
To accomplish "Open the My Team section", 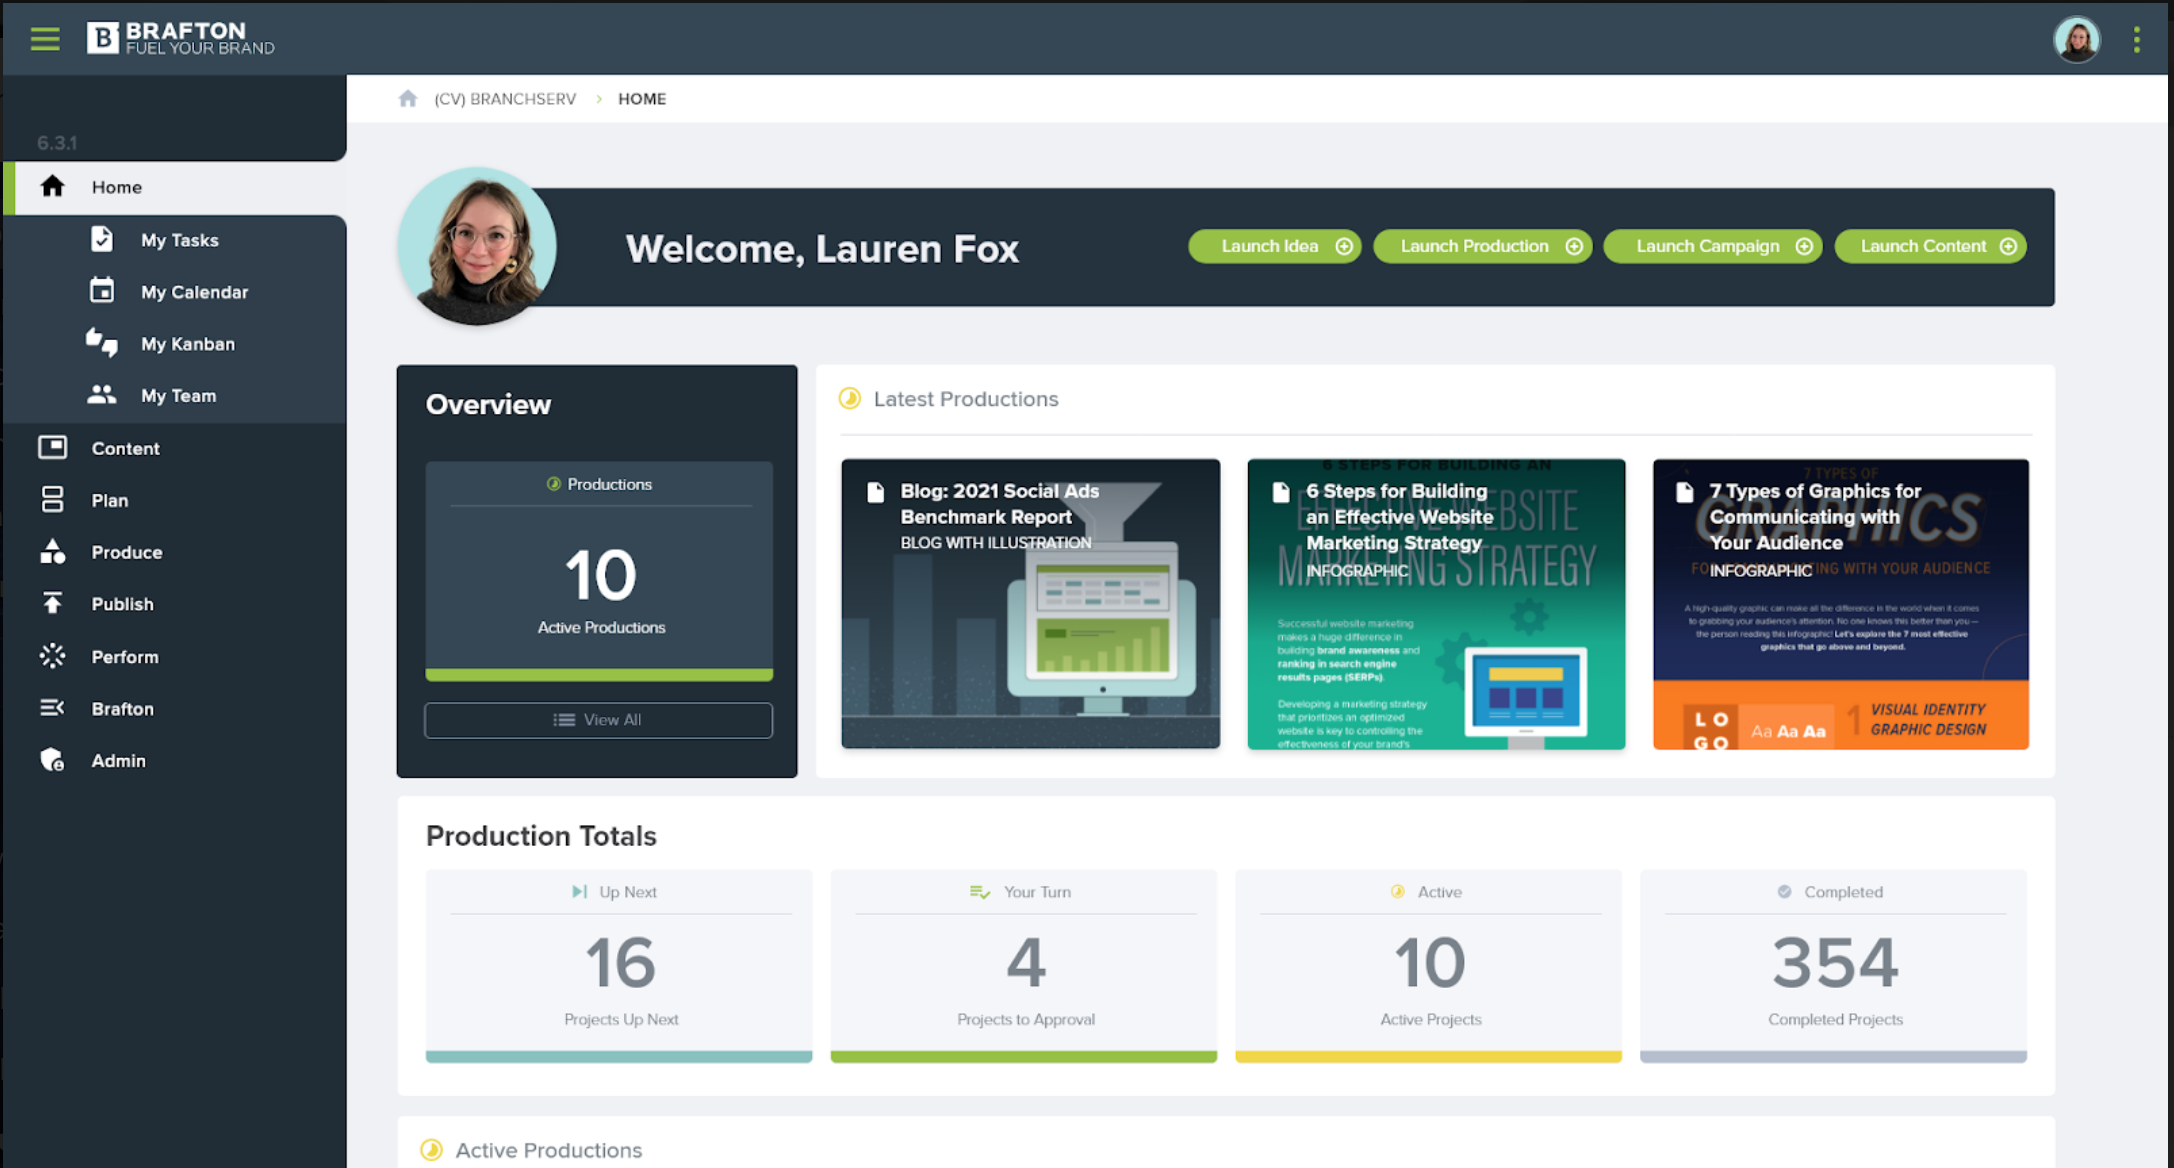I will pyautogui.click(x=178, y=396).
